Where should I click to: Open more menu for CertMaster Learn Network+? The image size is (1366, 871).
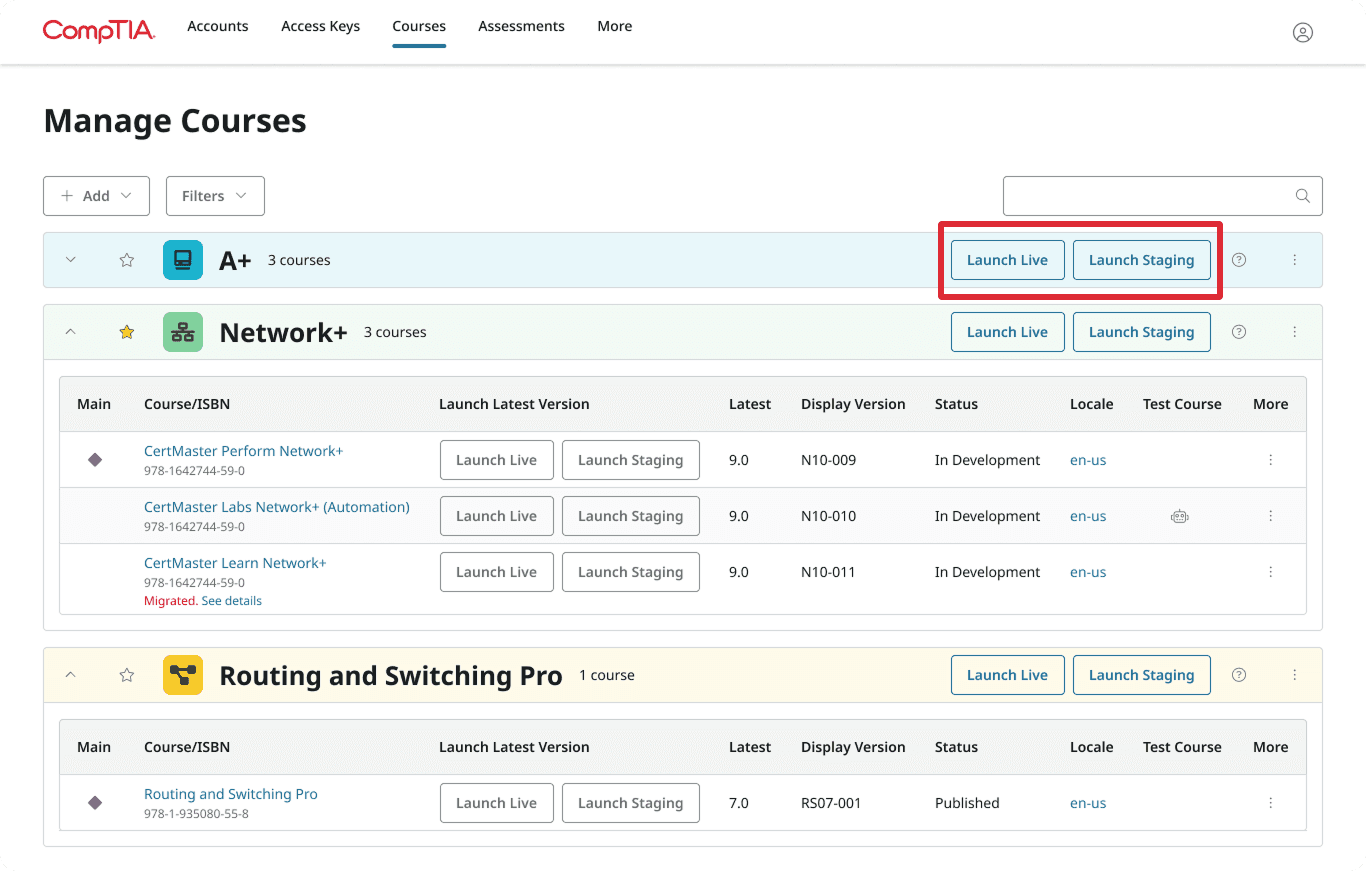pyautogui.click(x=1271, y=572)
